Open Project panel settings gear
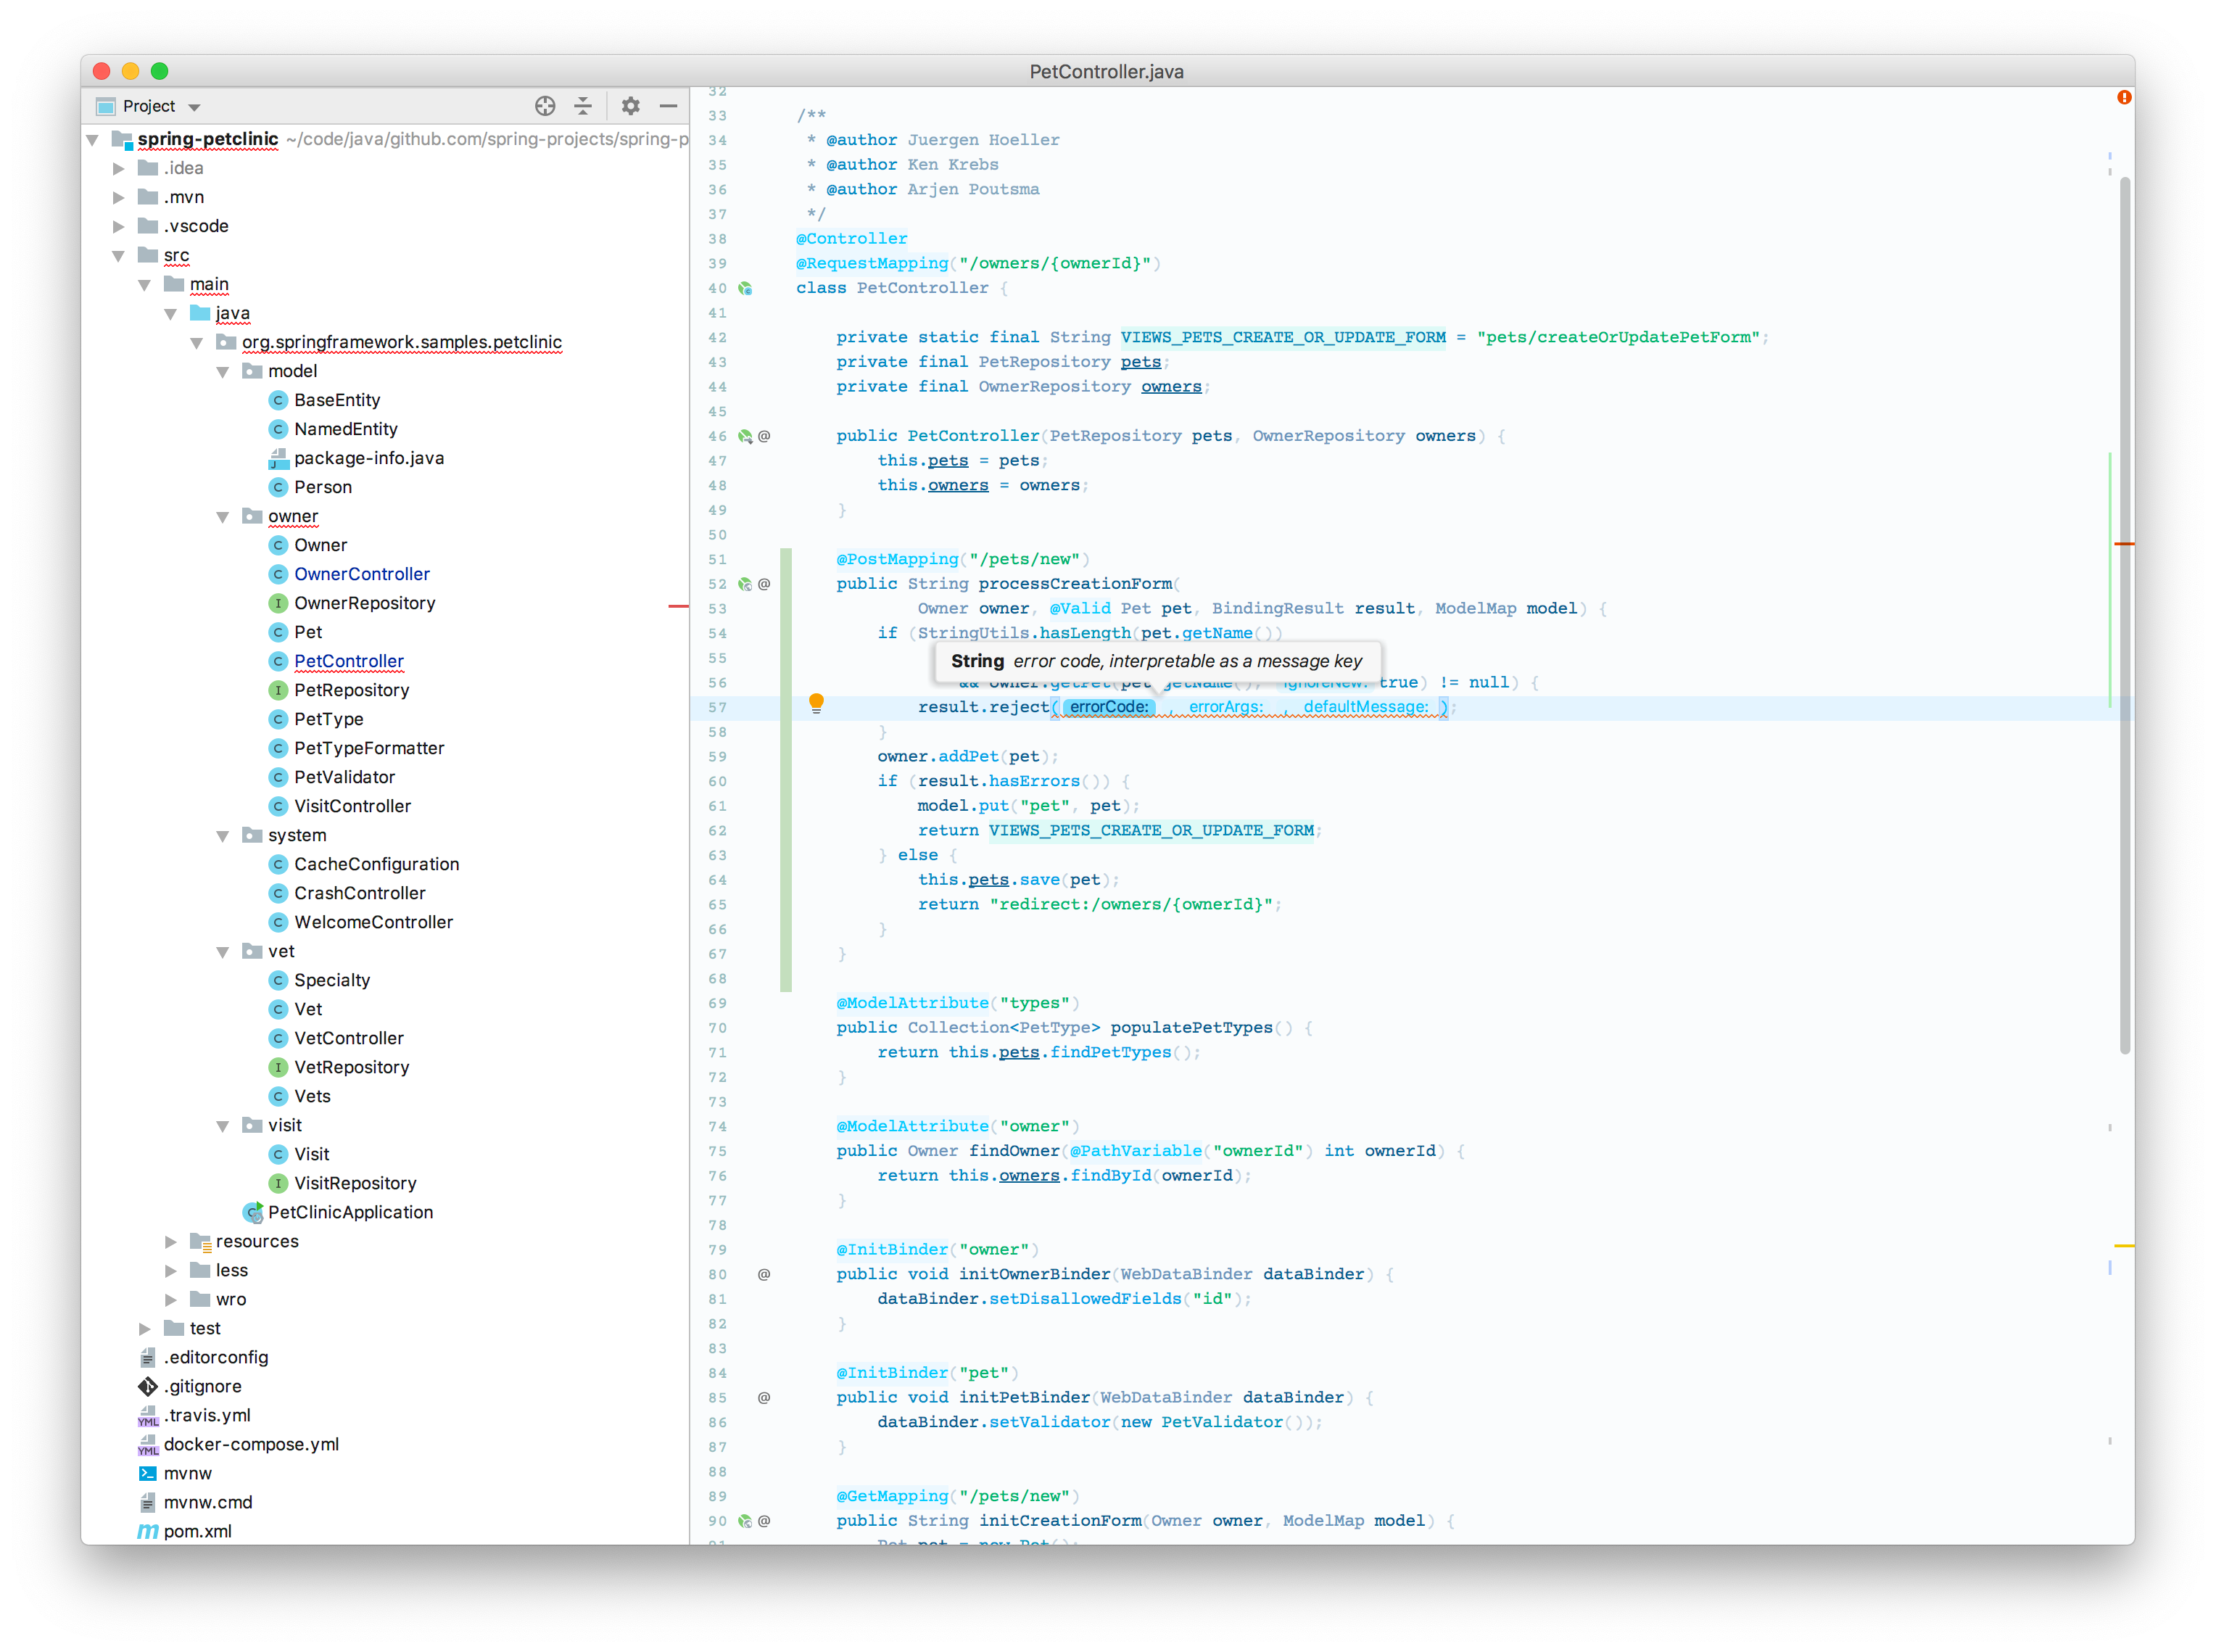Screen dimensions: 2216x1652 click(x=630, y=106)
